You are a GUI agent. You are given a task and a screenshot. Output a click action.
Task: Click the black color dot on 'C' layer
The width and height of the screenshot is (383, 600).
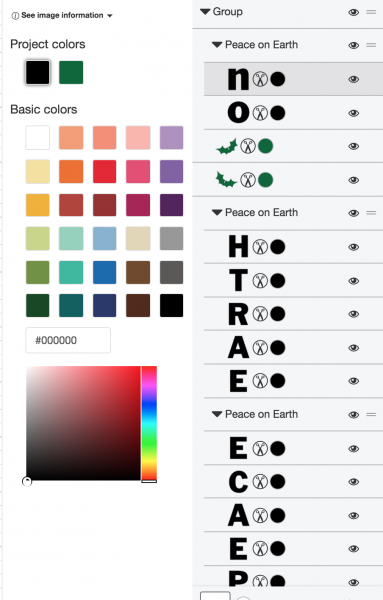click(x=278, y=482)
